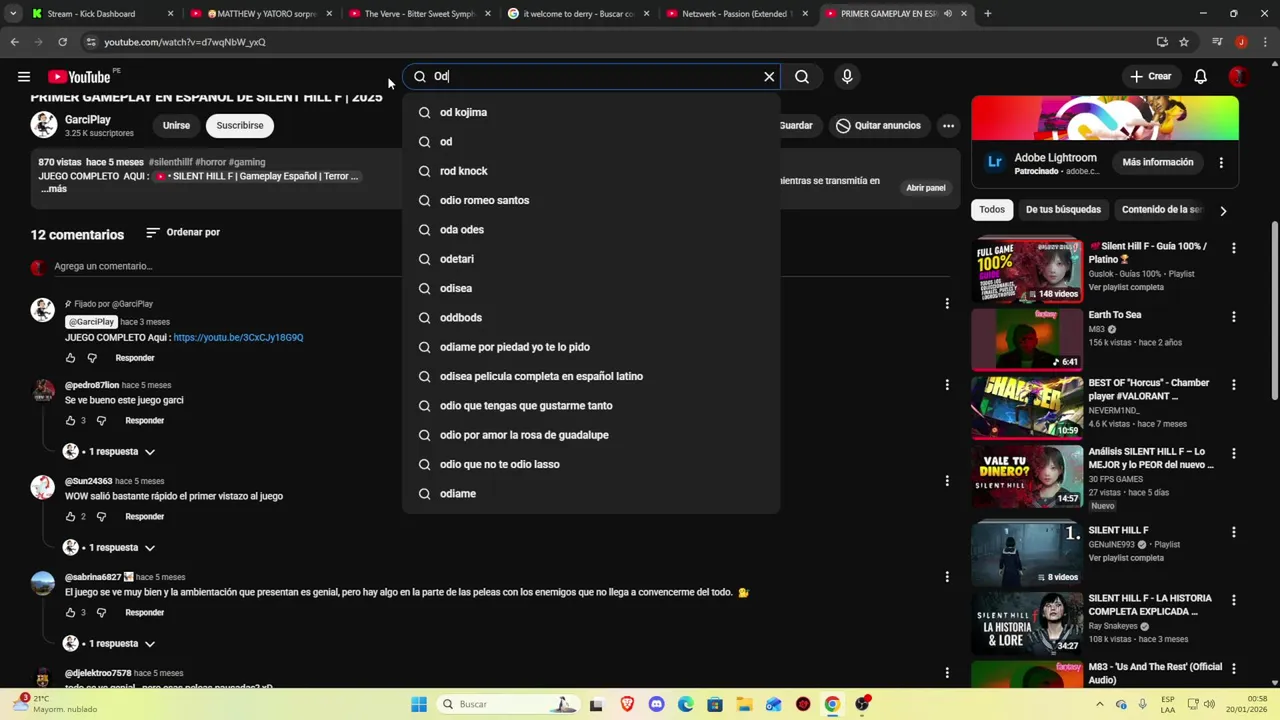
Task: Open Silent Hill F Guía 100% thumbnail
Action: point(1027,269)
